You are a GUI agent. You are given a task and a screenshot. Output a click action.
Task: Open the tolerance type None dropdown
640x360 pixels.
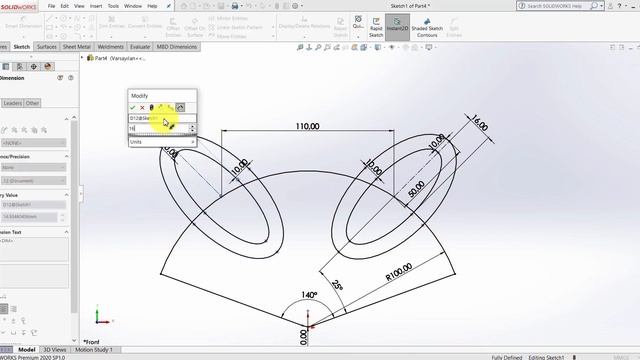[x=33, y=167]
